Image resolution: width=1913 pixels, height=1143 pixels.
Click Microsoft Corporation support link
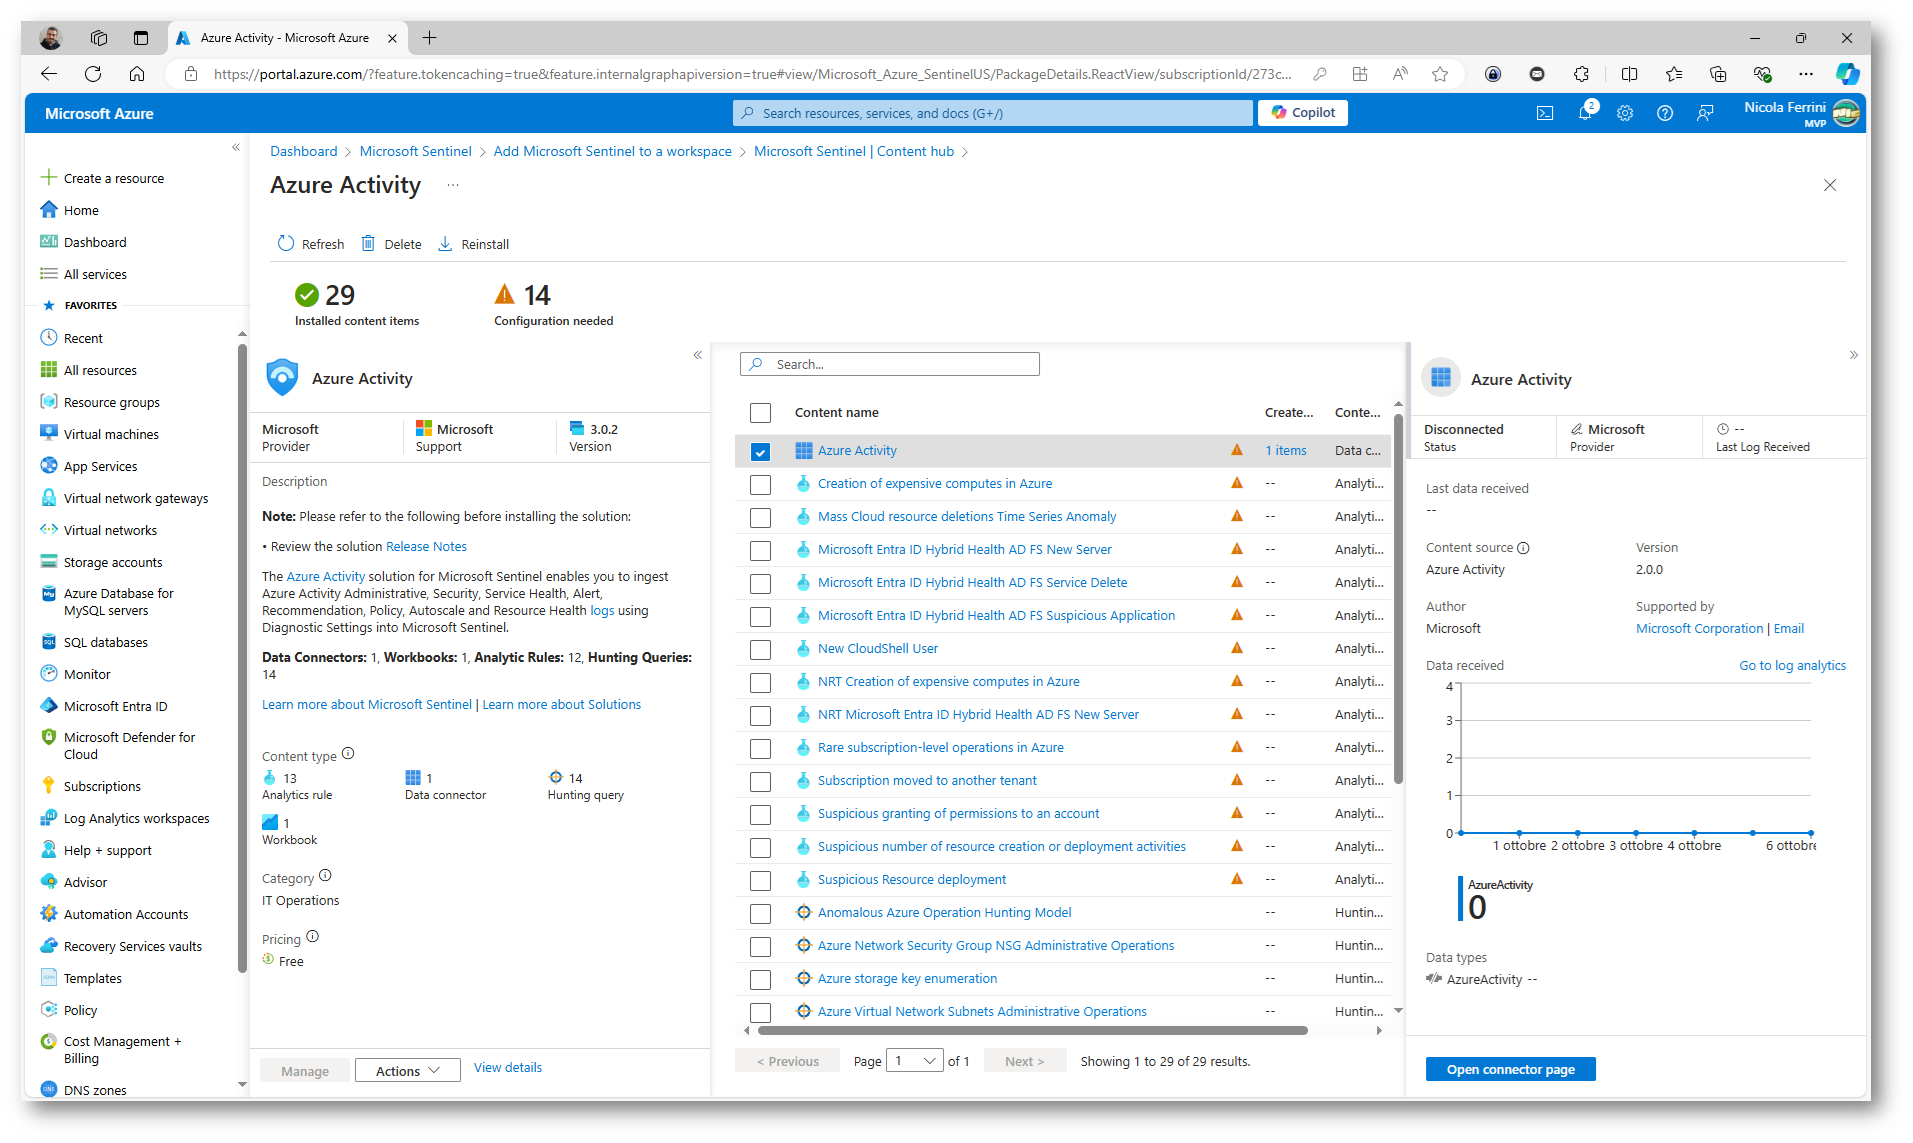click(1699, 628)
